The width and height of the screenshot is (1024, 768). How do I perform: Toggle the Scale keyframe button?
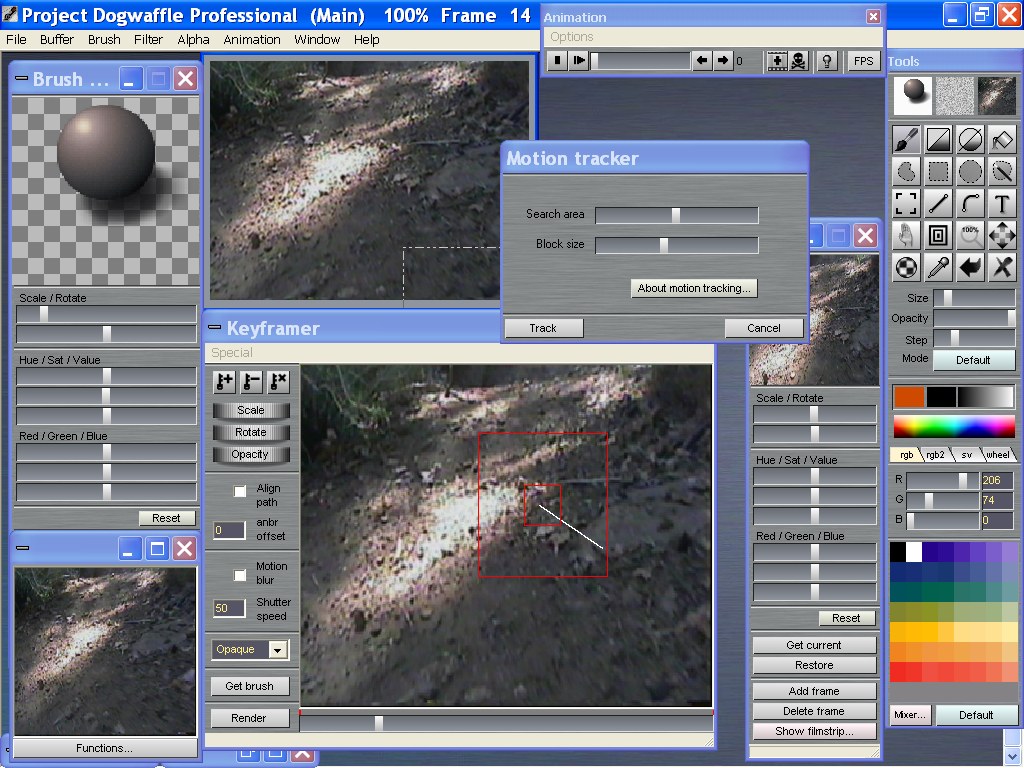[250, 410]
